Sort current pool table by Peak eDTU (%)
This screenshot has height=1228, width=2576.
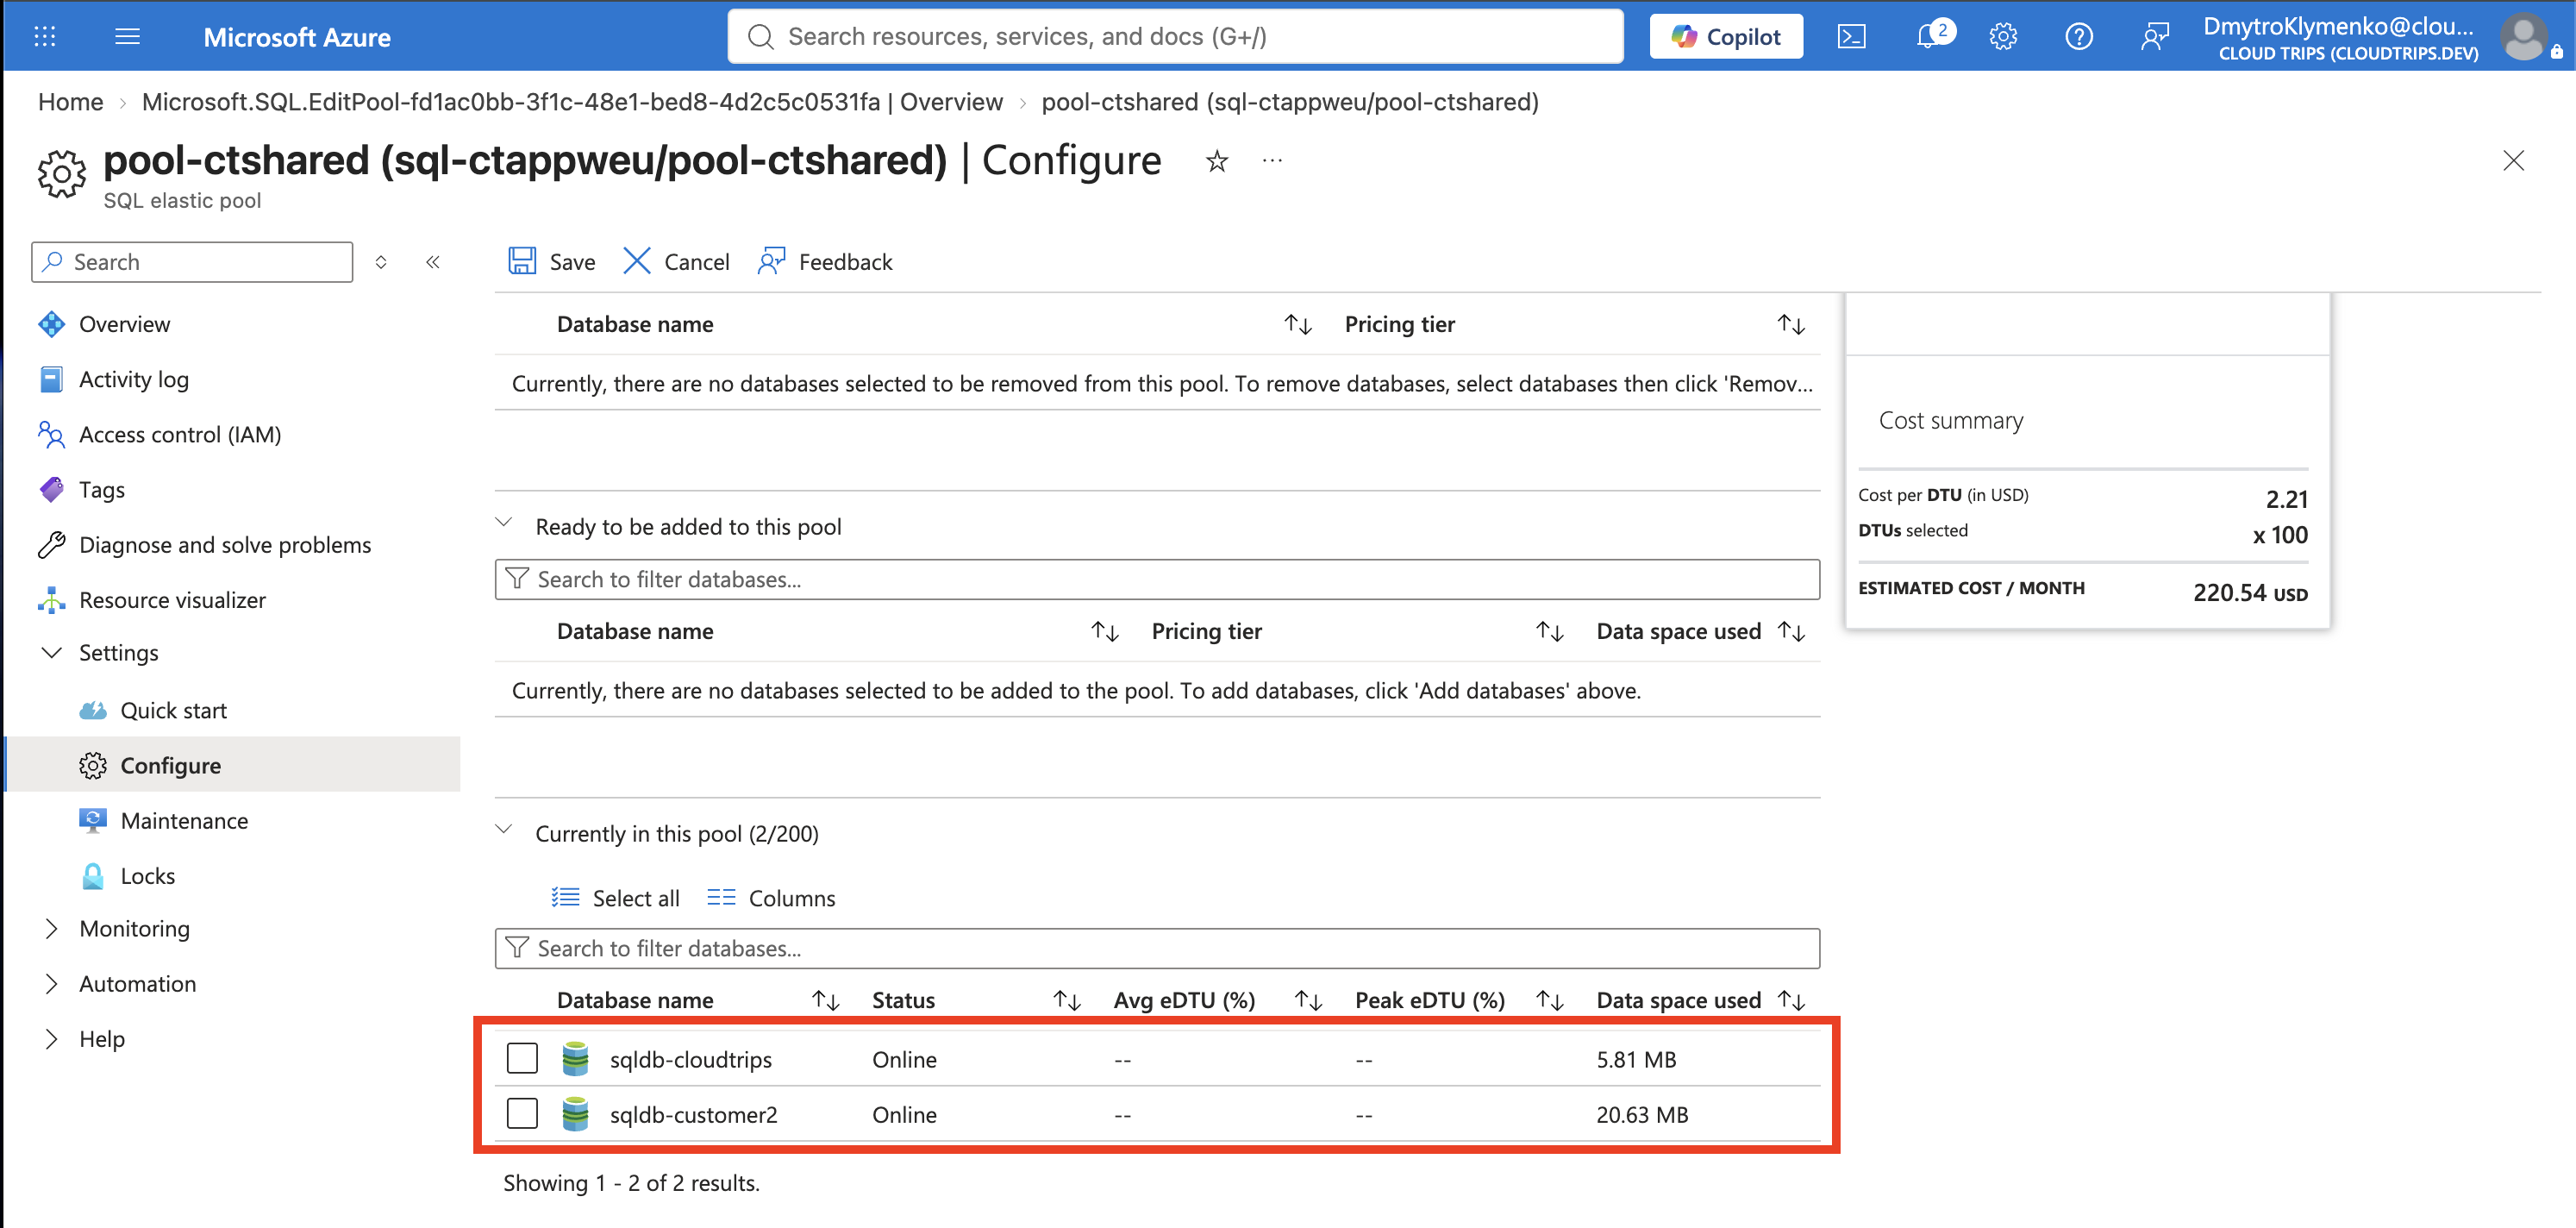click(1550, 1000)
